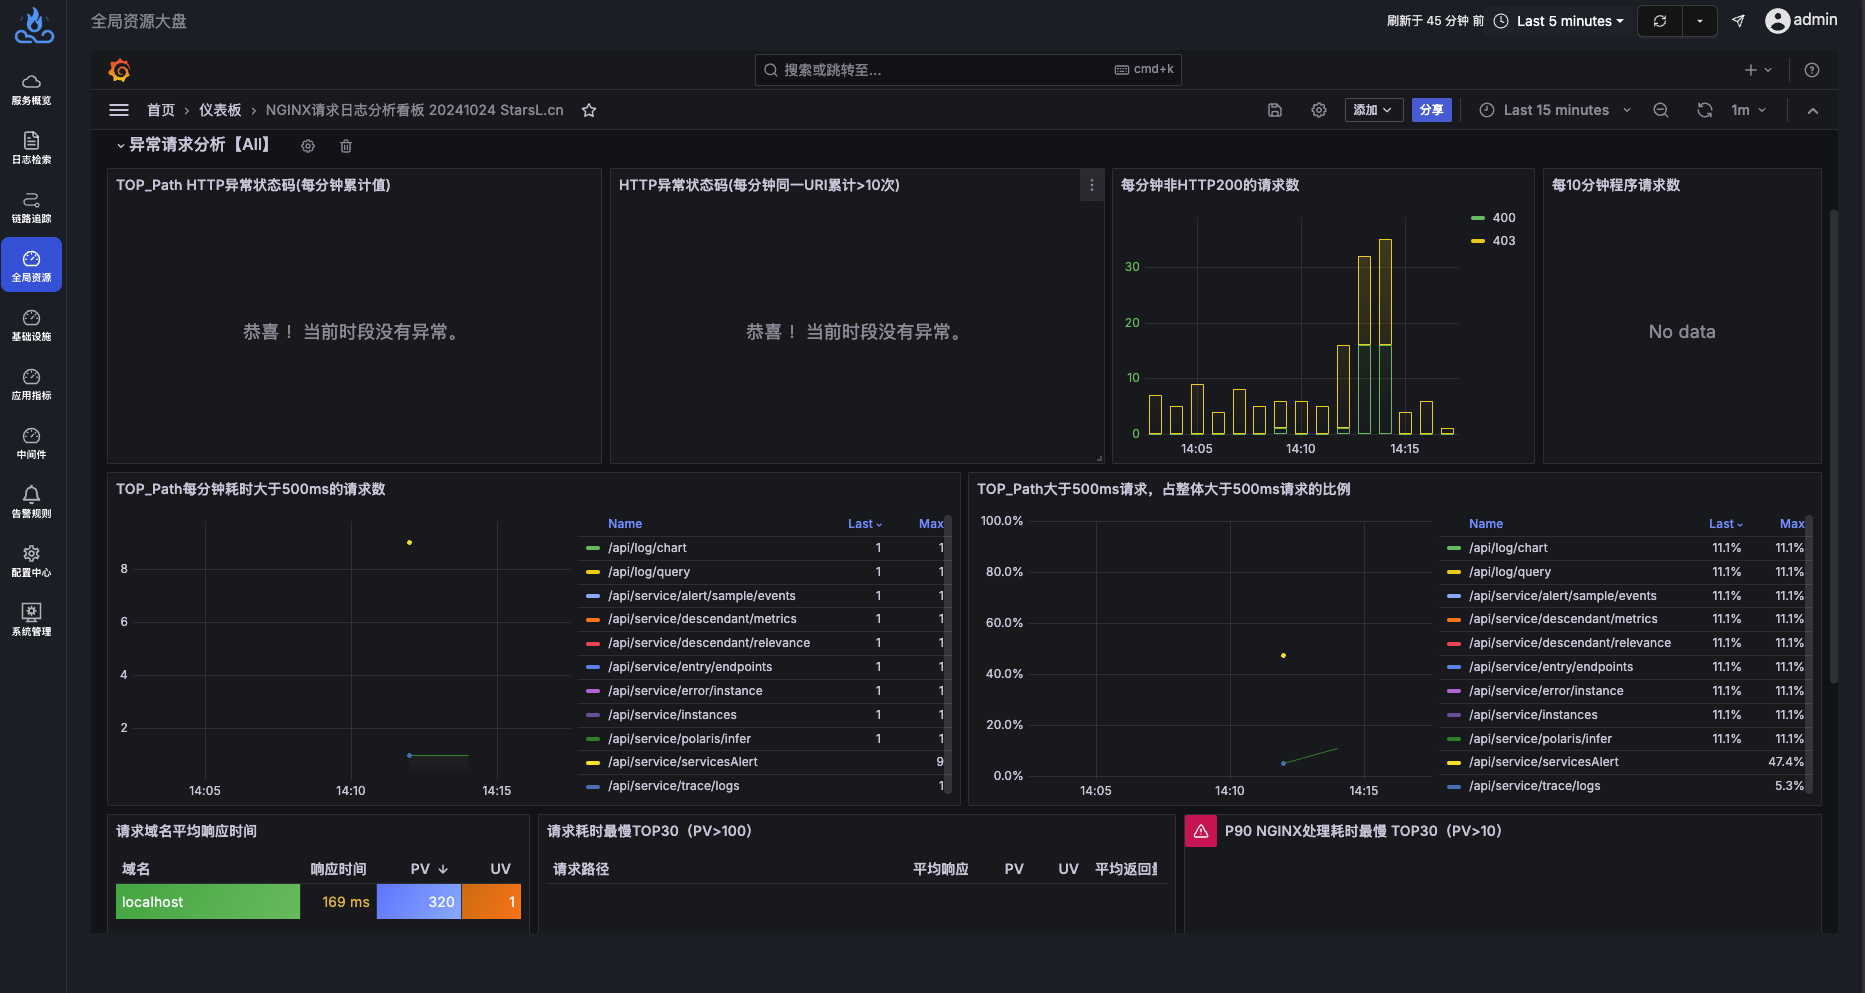Open 告警规则 from the left sidebar

tap(31, 500)
